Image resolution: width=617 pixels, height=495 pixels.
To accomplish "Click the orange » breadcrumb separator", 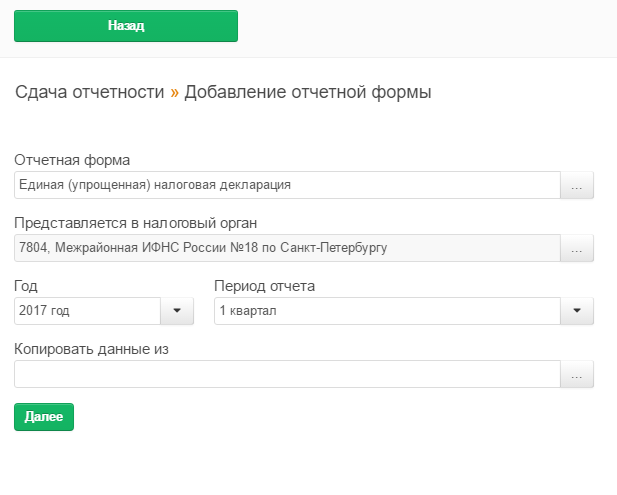I will pyautogui.click(x=175, y=93).
